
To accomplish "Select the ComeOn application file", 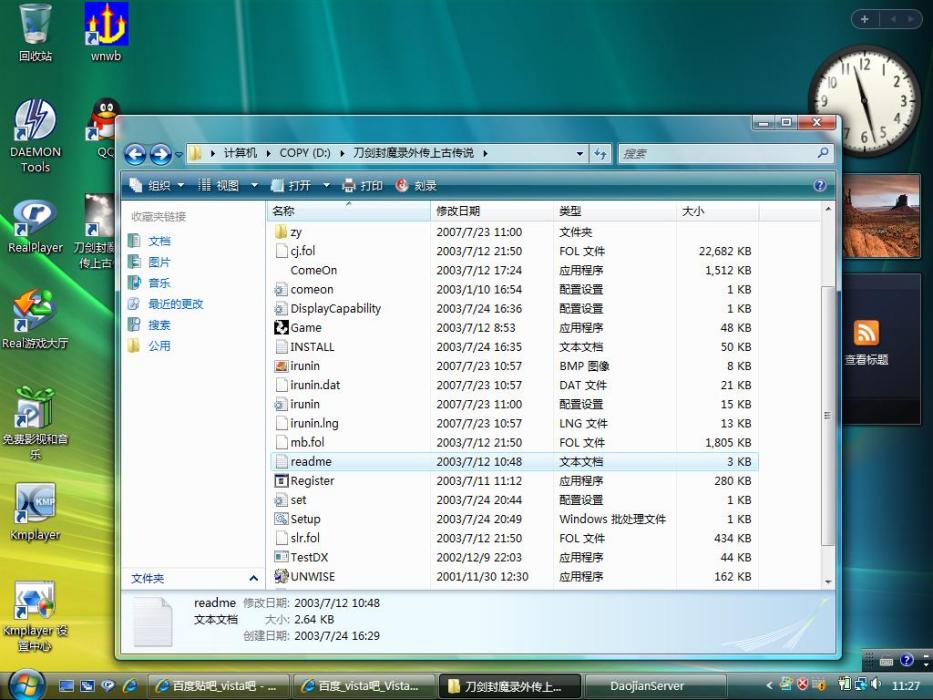I will point(314,270).
